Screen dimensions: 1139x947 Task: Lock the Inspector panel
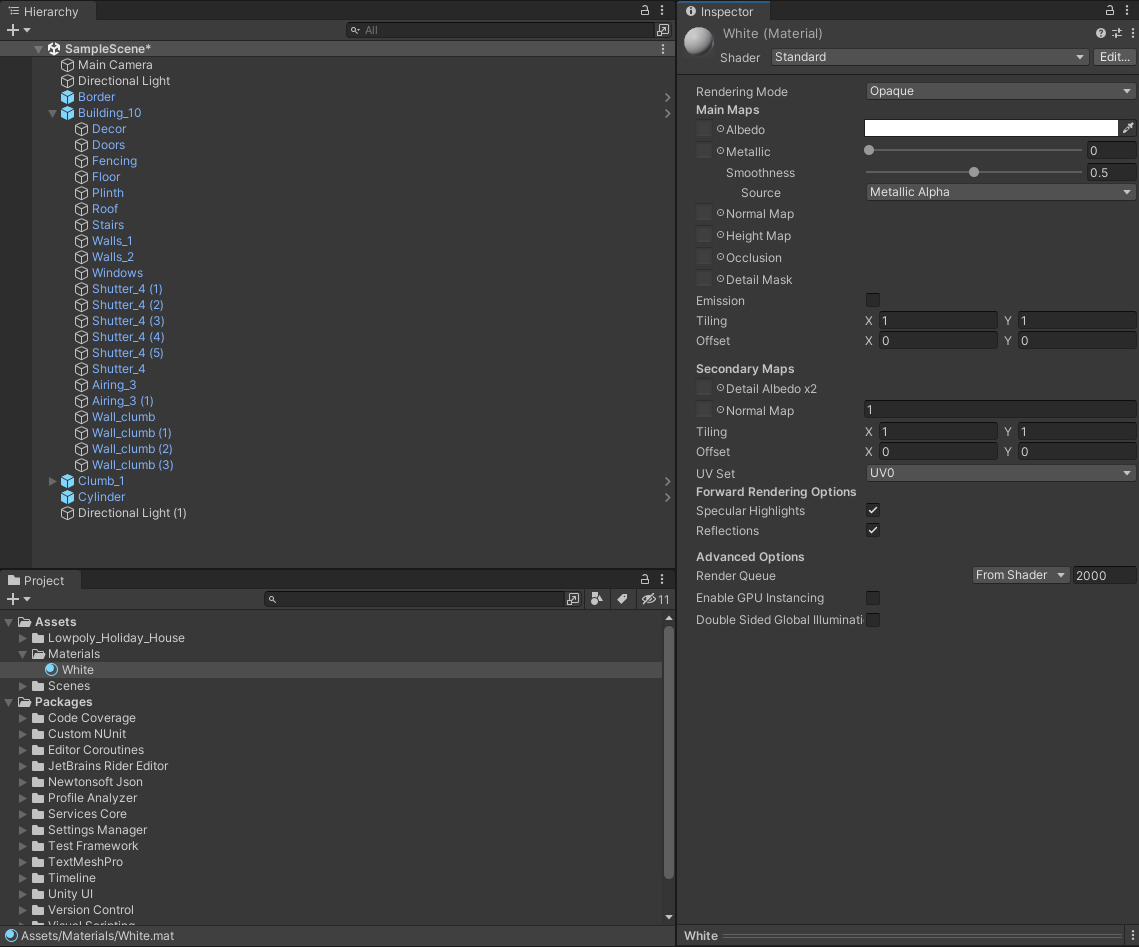click(x=1111, y=11)
